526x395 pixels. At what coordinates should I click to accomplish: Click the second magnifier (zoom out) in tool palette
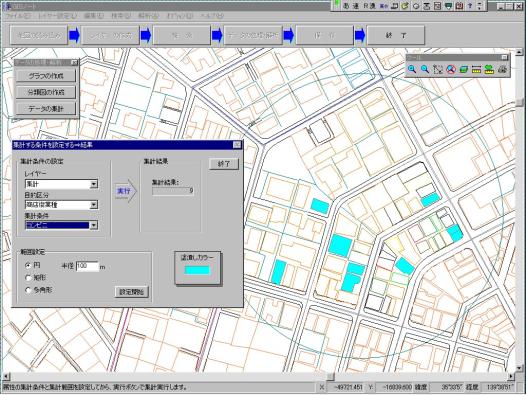(425, 69)
